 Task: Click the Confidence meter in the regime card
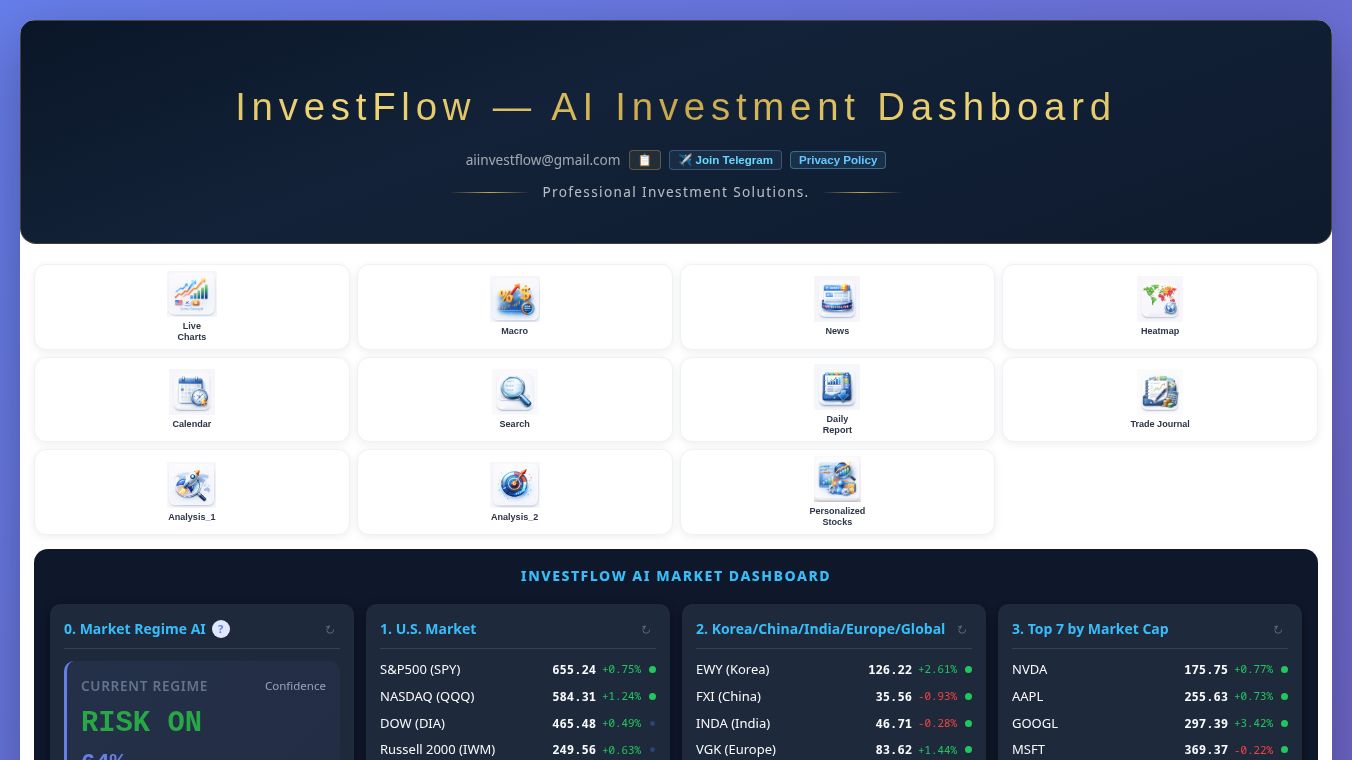pyautogui.click(x=295, y=686)
